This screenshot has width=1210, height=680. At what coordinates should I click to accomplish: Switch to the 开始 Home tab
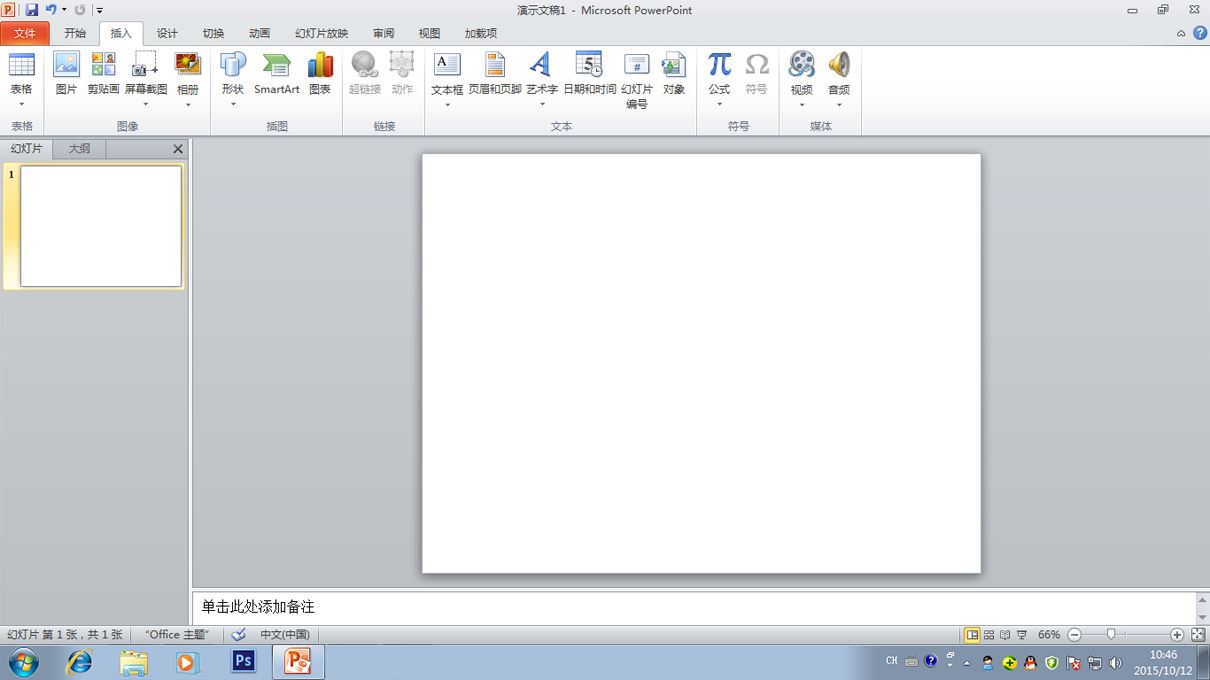coord(75,33)
